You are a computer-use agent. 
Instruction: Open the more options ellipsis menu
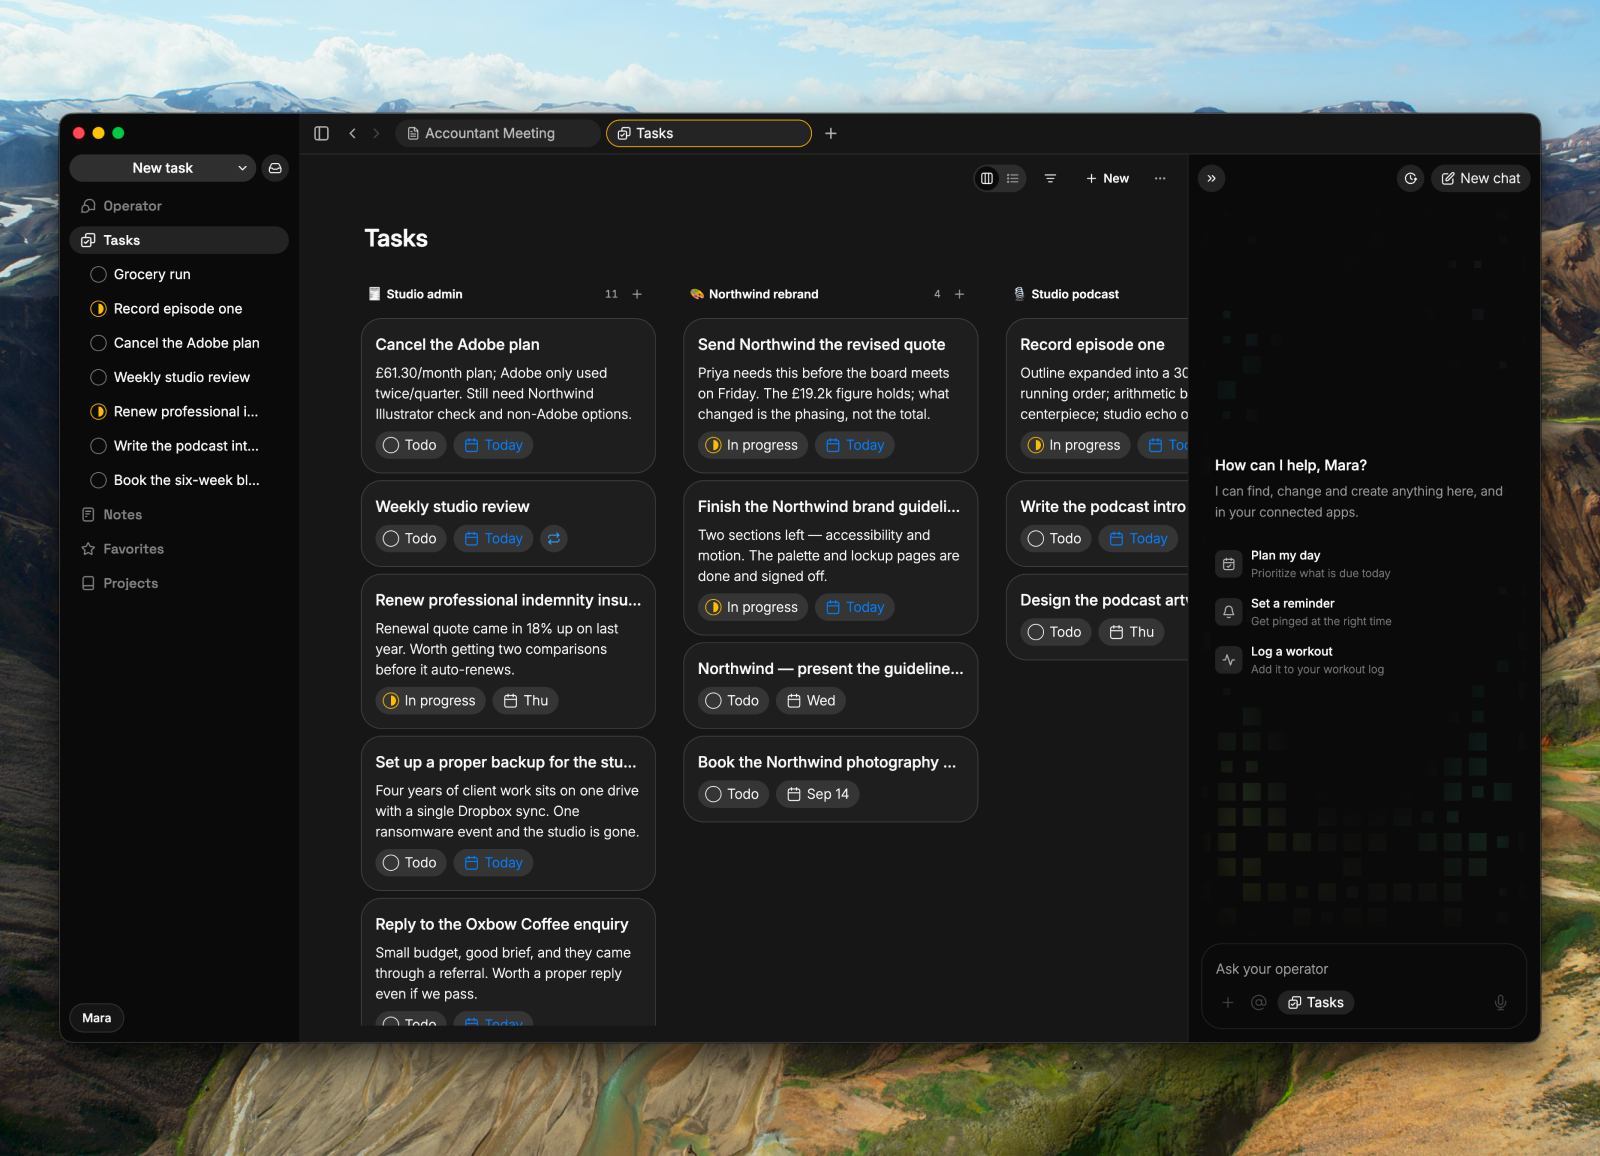[x=1160, y=178]
